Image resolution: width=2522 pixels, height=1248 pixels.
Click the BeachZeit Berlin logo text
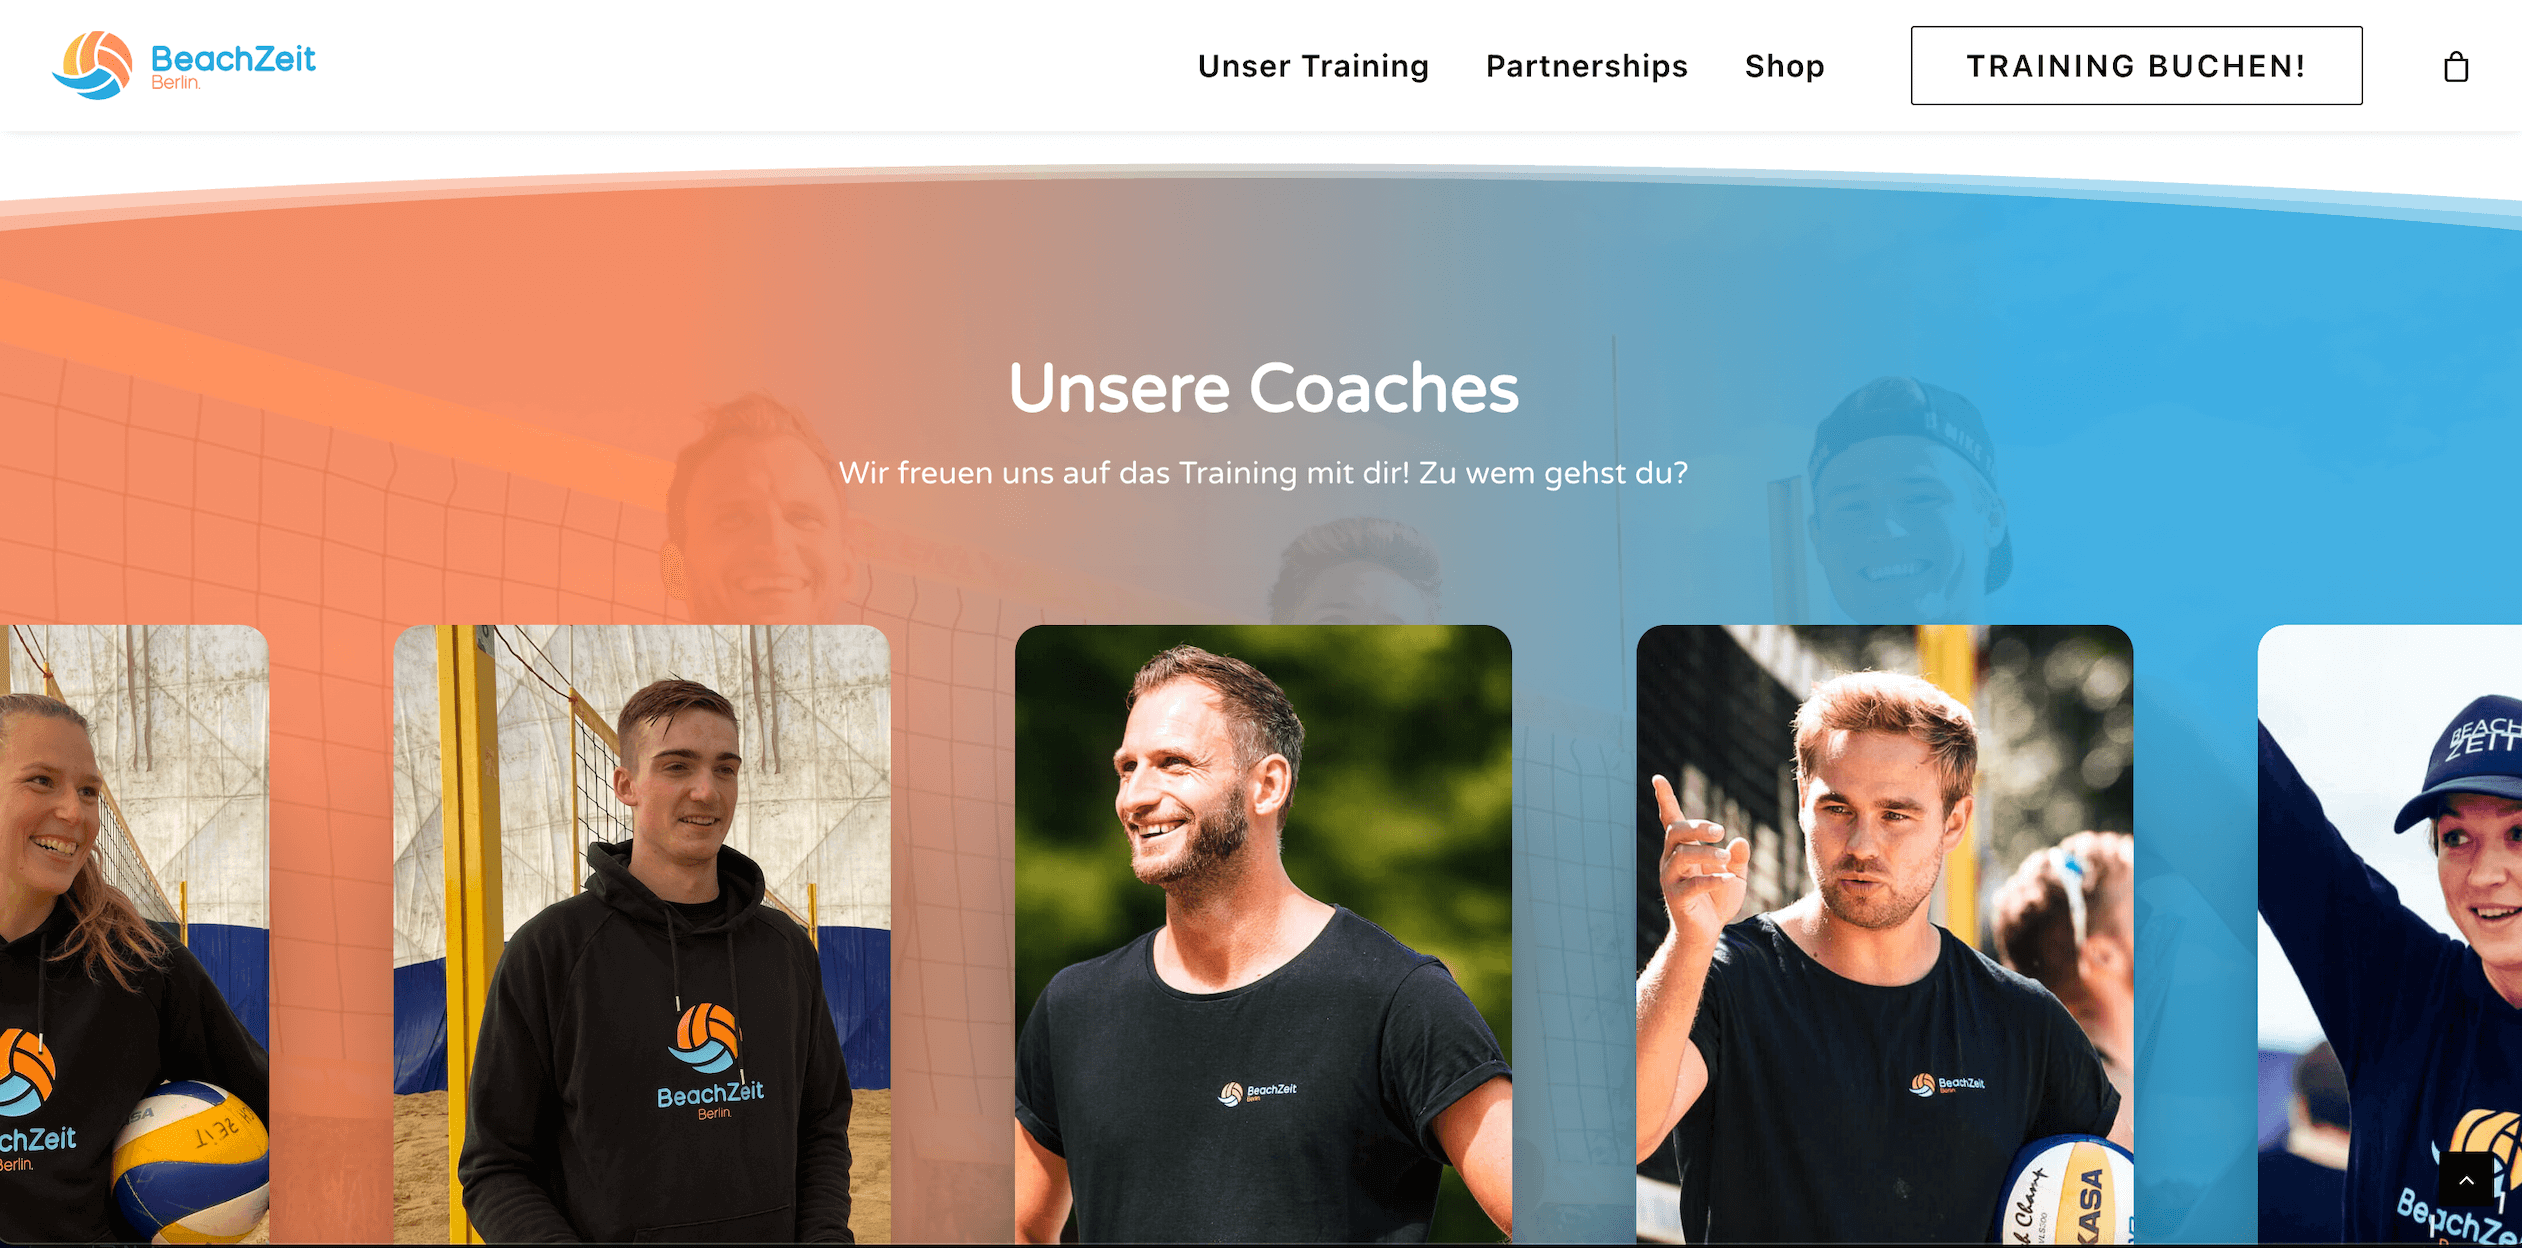click(x=233, y=65)
